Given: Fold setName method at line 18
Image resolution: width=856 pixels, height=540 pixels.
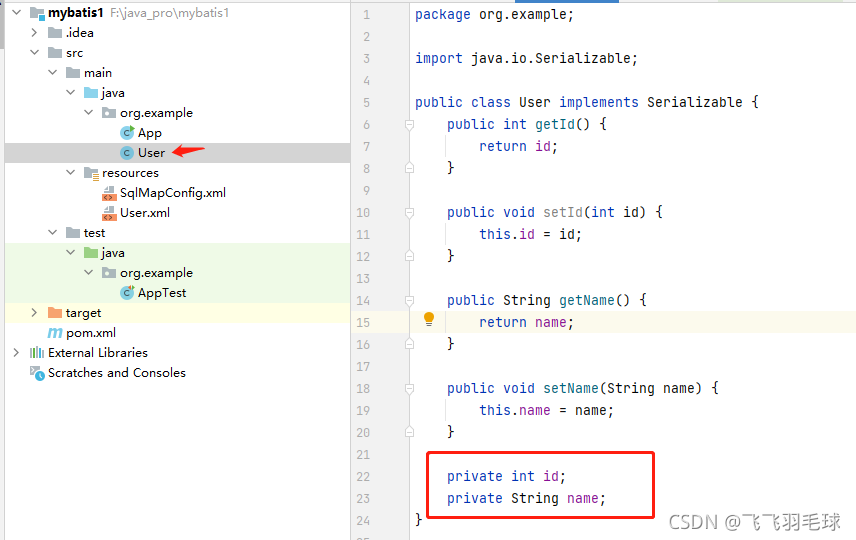Looking at the screenshot, I should click(409, 389).
